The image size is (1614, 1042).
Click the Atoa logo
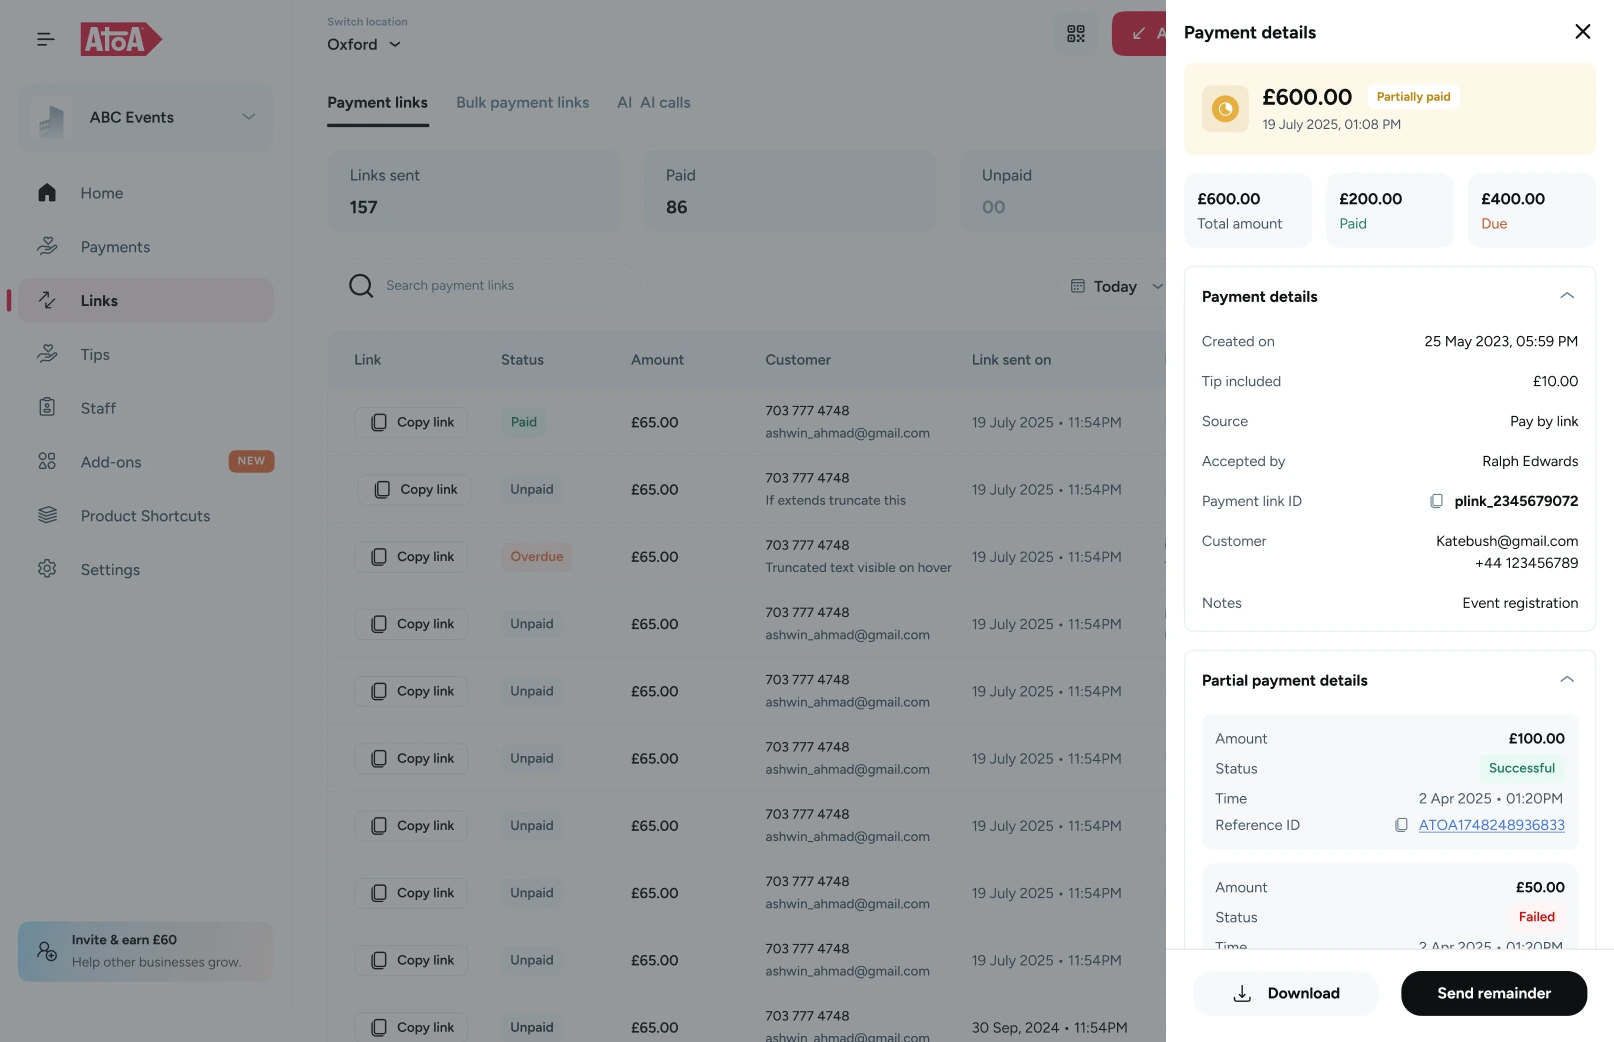pos(121,39)
